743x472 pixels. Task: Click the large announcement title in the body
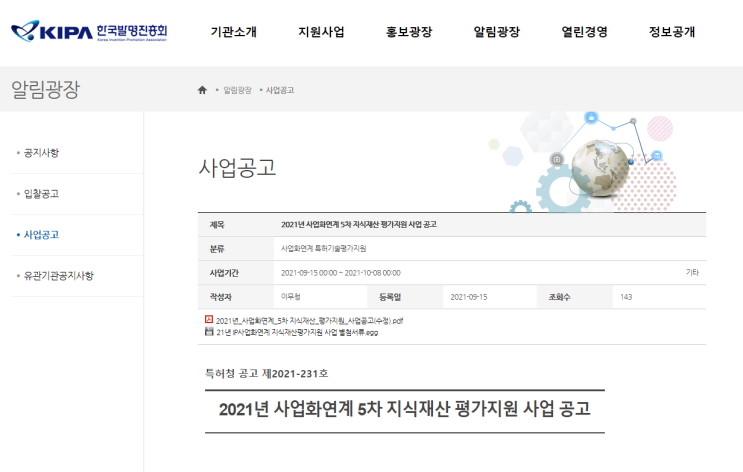[405, 408]
